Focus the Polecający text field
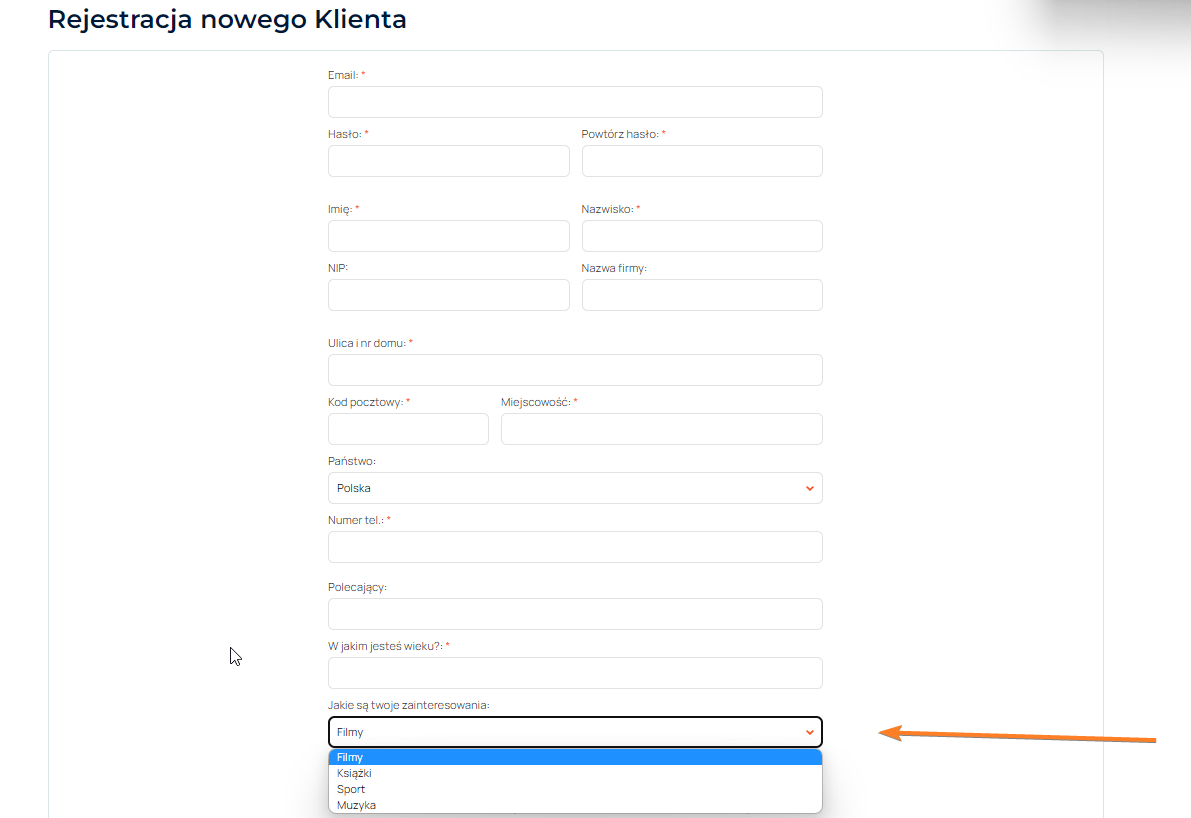The width and height of the screenshot is (1191, 818). [x=575, y=614]
